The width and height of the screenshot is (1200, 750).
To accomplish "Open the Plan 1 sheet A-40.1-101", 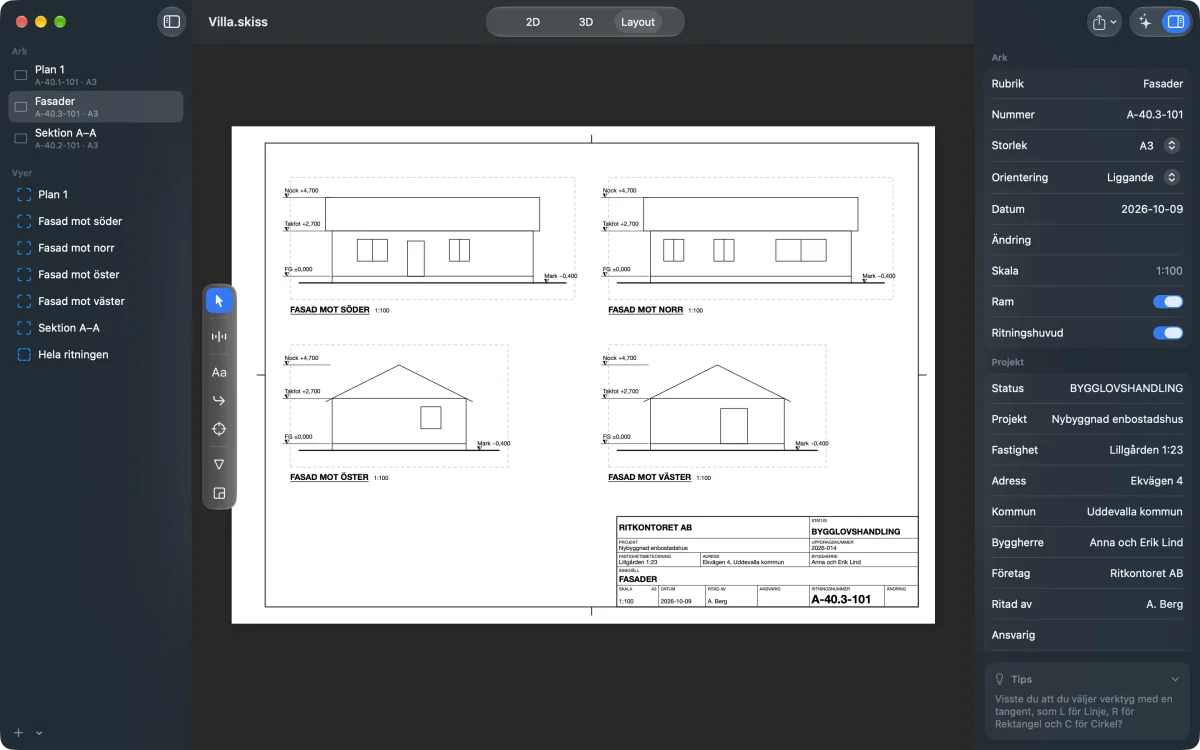I will coord(96,75).
